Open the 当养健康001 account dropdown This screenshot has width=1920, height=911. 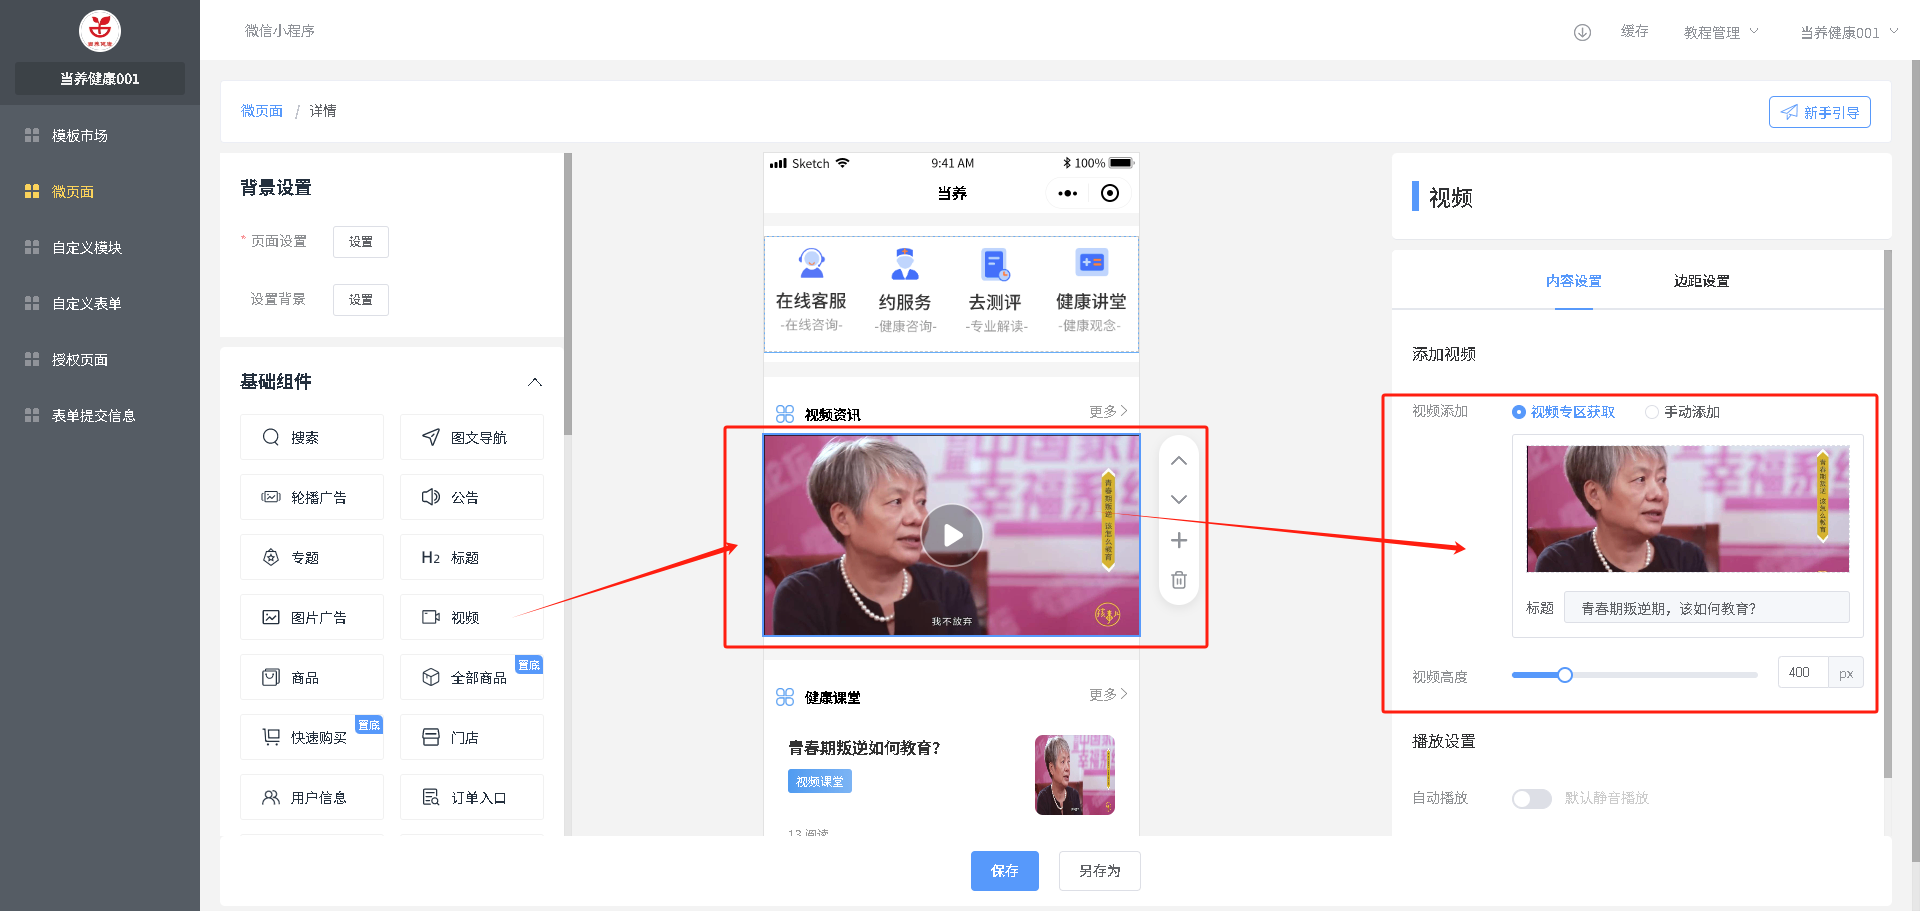pos(1848,32)
